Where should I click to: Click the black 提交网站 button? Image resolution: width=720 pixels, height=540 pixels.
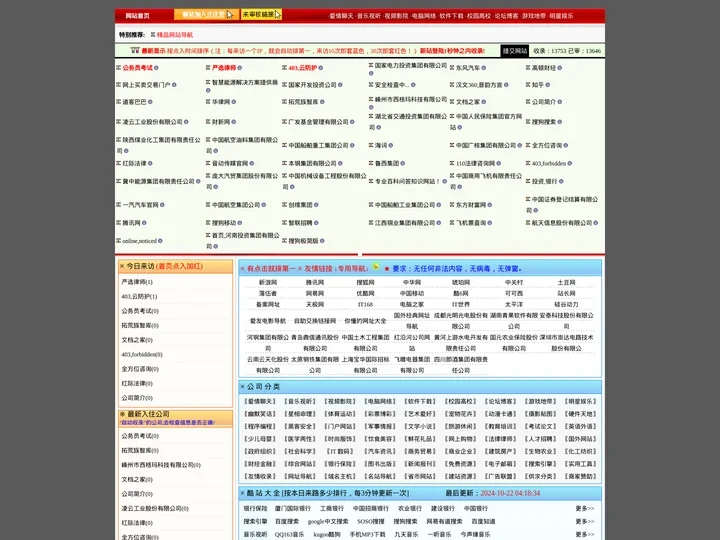514,51
